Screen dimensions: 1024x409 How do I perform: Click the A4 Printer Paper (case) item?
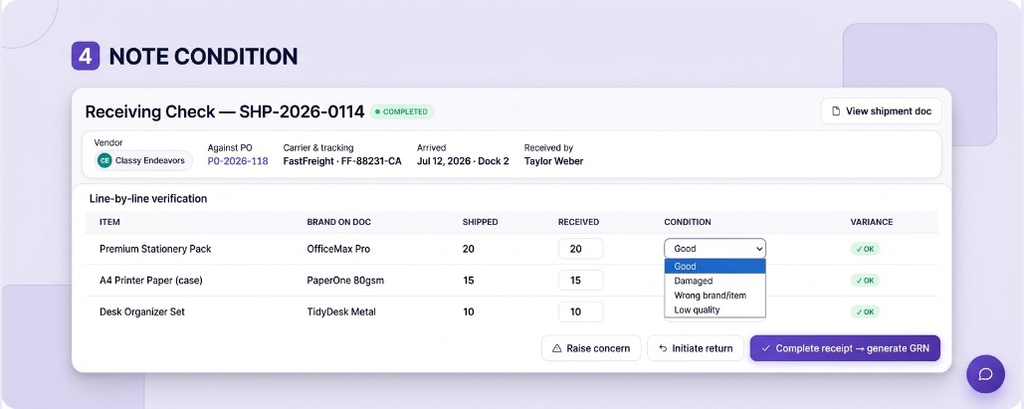151,280
